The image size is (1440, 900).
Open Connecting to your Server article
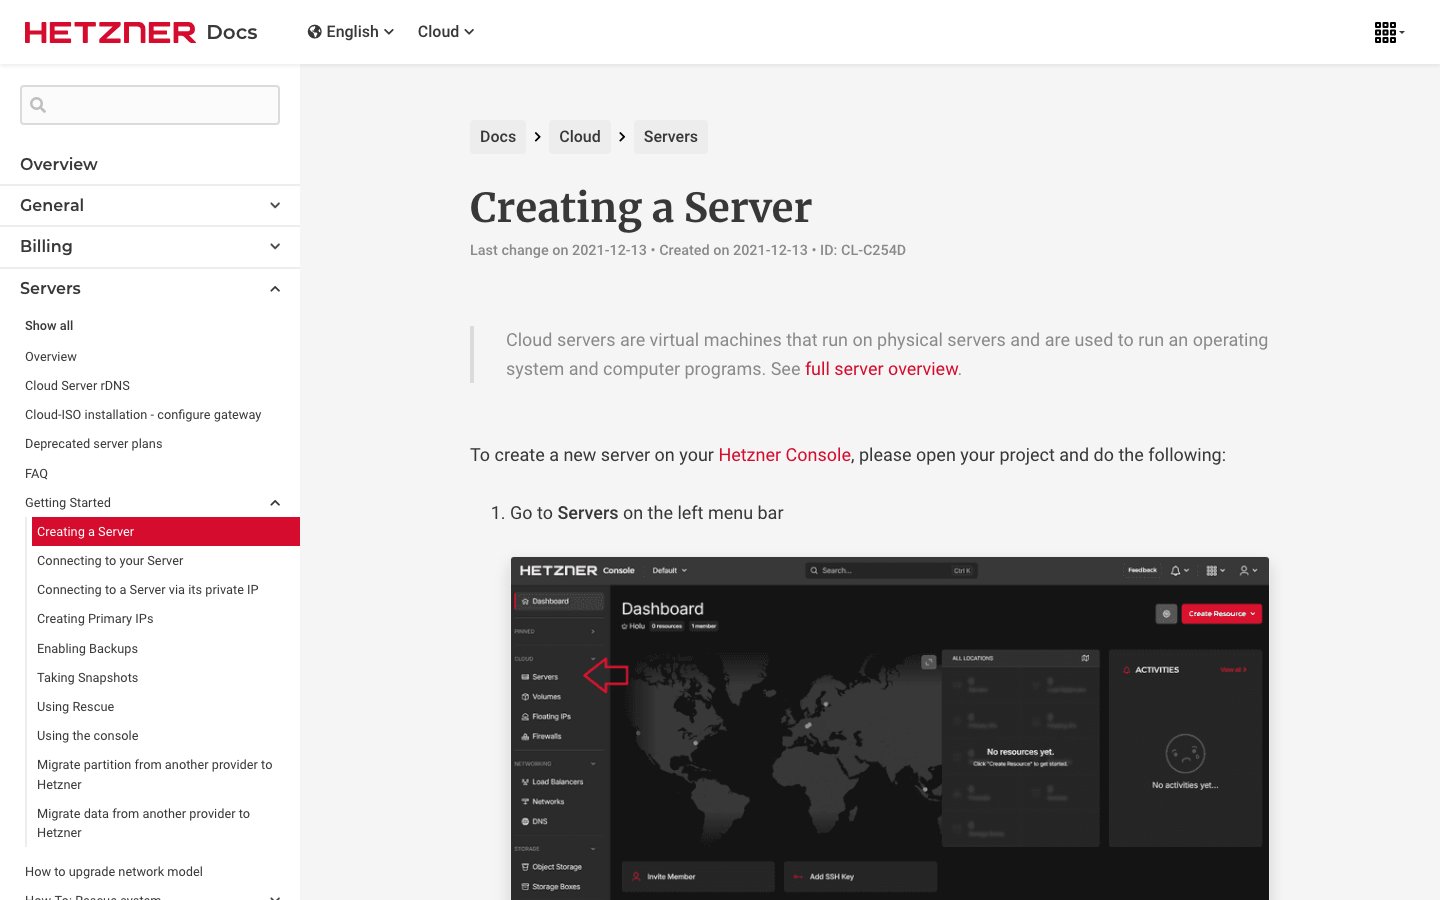pyautogui.click(x=110, y=561)
